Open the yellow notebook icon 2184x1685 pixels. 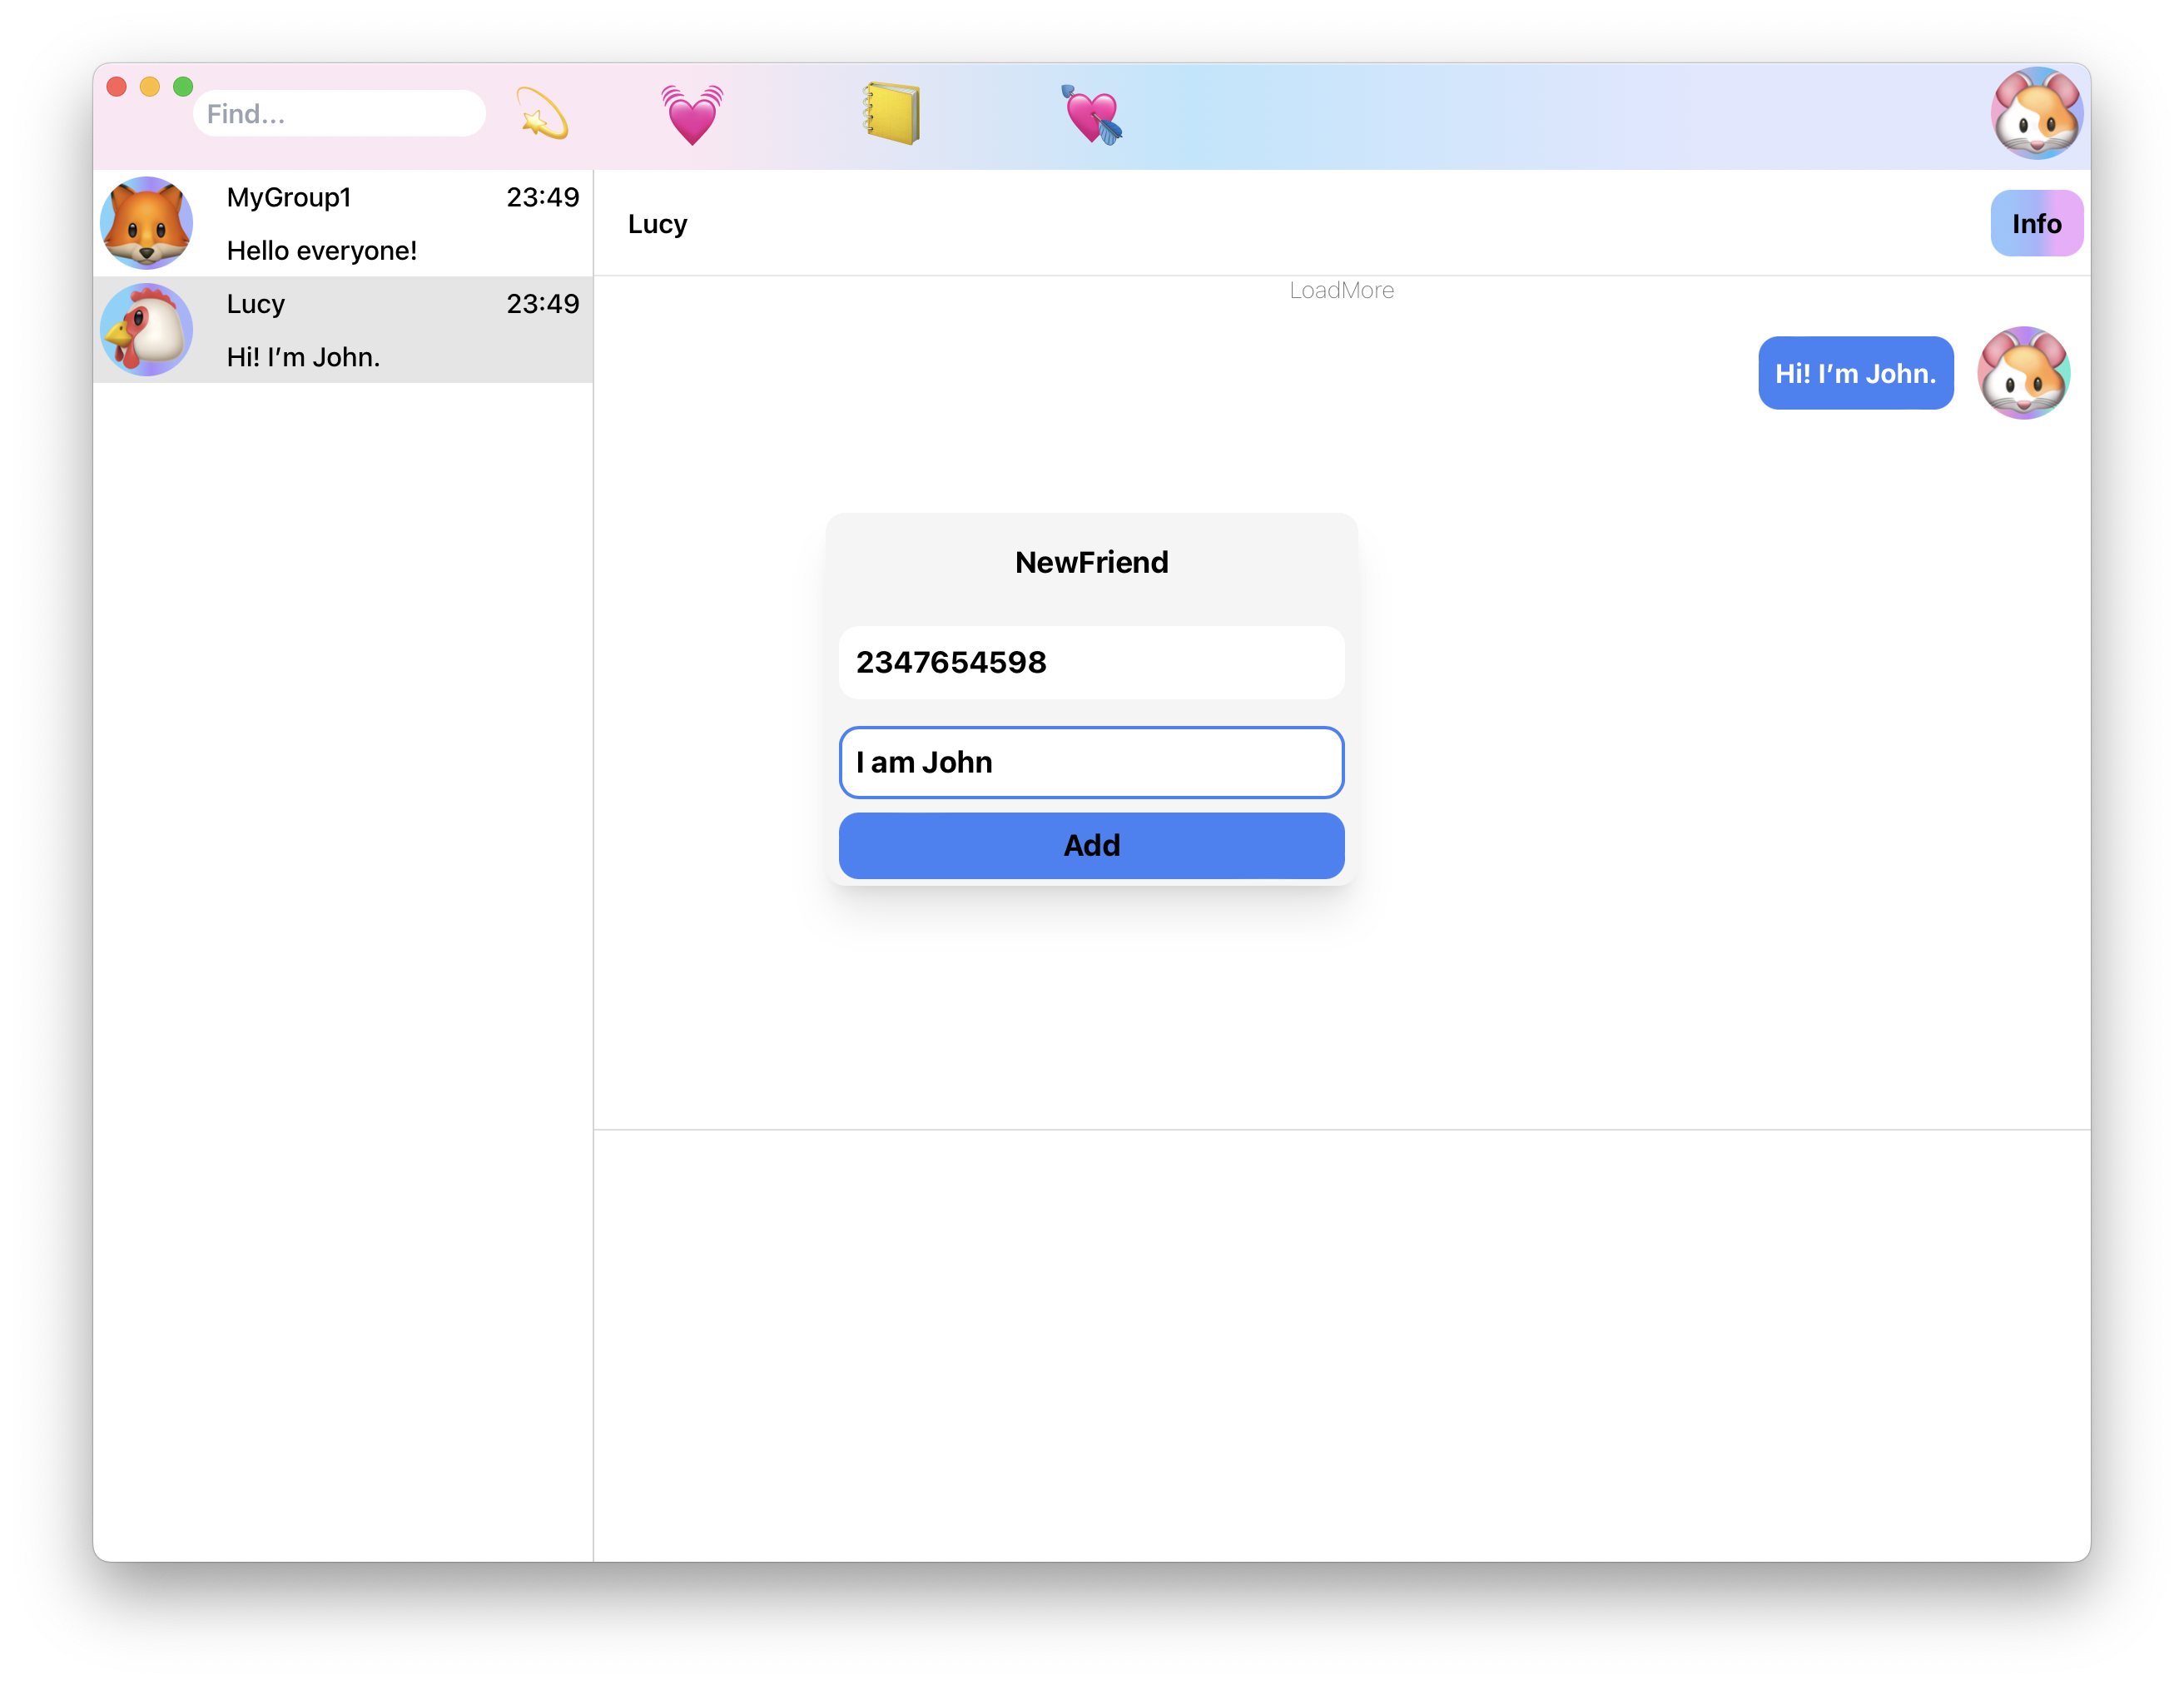[x=891, y=114]
